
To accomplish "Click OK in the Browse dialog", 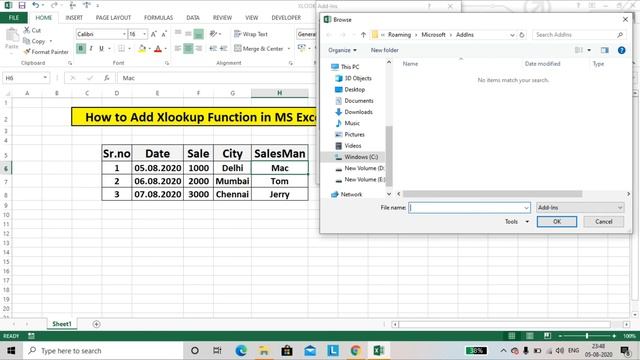I will coord(557,222).
